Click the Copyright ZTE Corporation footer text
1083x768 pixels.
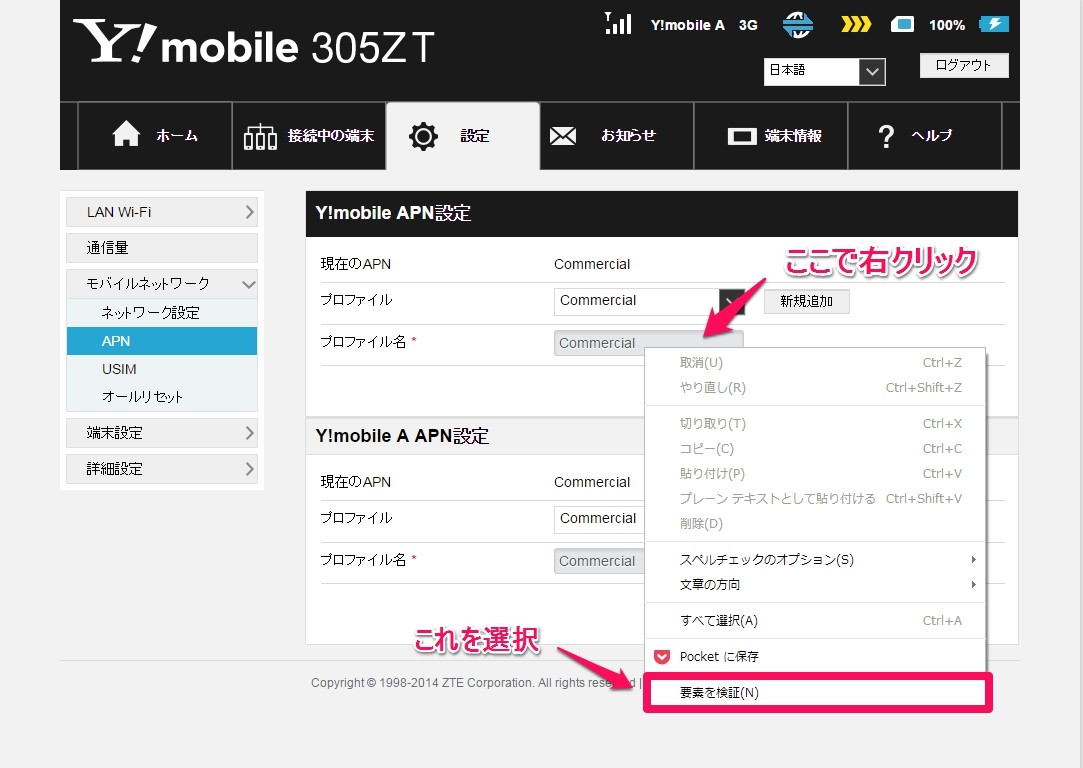[x=473, y=682]
